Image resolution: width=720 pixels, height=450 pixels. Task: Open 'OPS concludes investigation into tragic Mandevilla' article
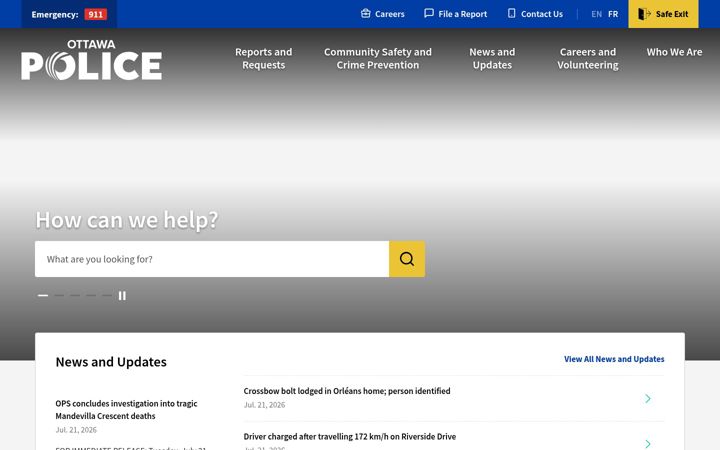[x=126, y=410]
